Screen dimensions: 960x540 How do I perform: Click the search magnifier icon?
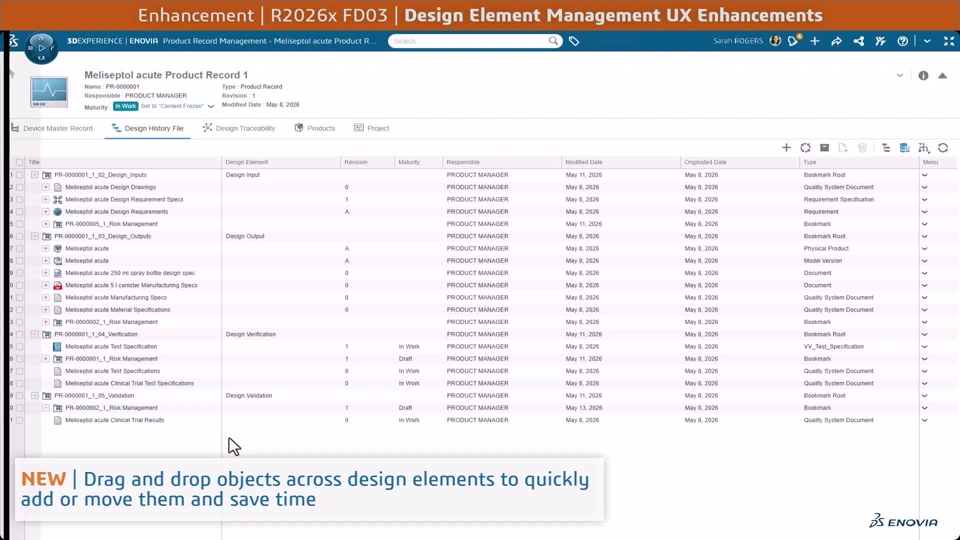point(553,41)
